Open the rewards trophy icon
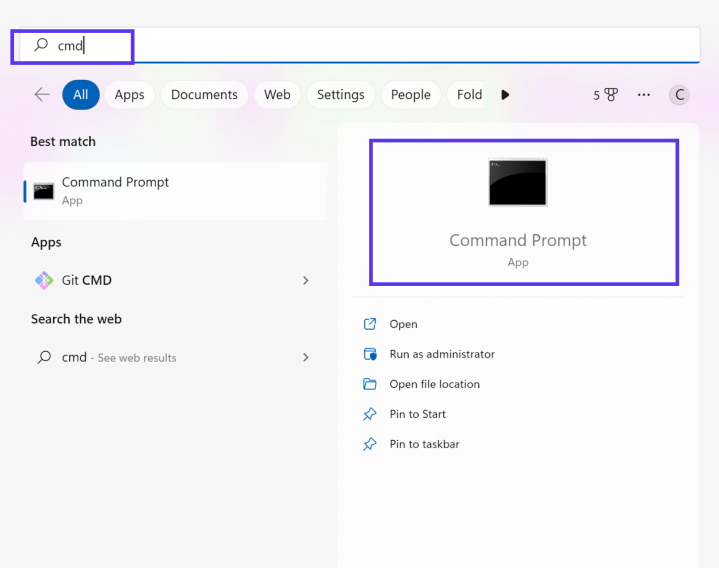 (611, 95)
